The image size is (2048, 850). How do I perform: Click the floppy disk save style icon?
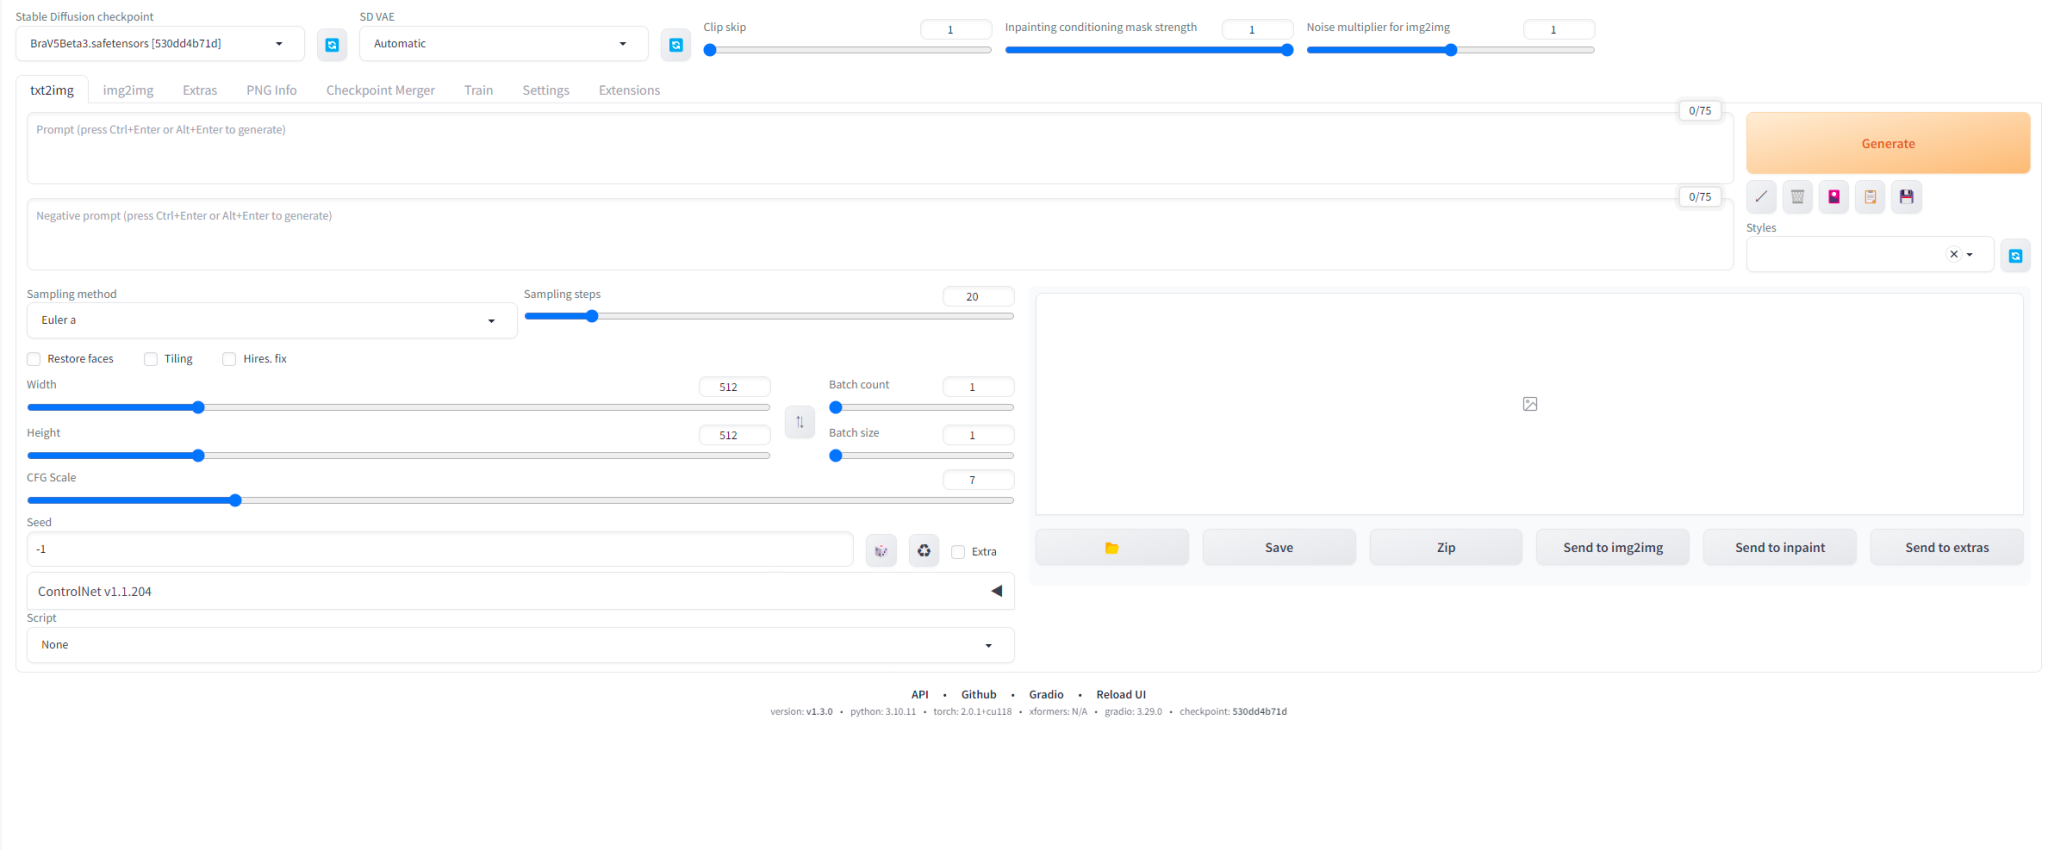coord(1907,197)
